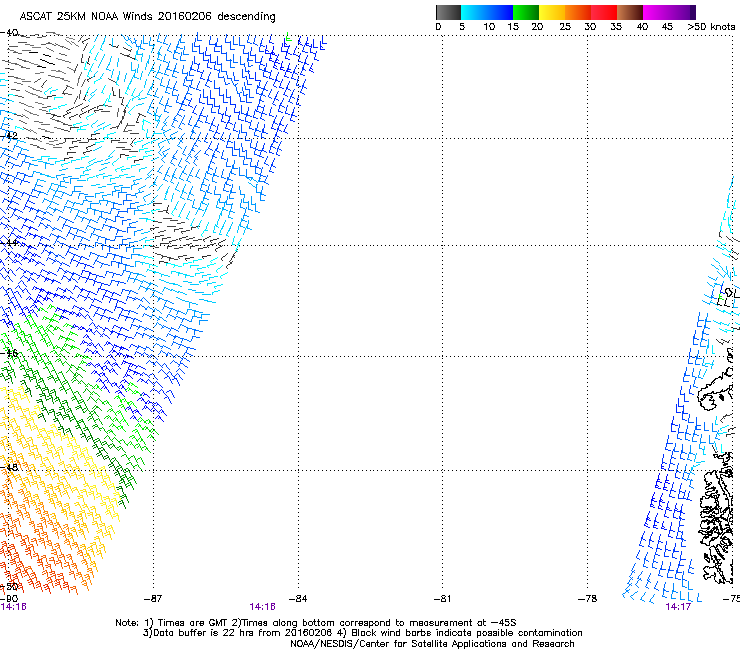Click the '14:16' time label below the -90 label
Viewport: 740px width, 650px height.
(x=13, y=607)
